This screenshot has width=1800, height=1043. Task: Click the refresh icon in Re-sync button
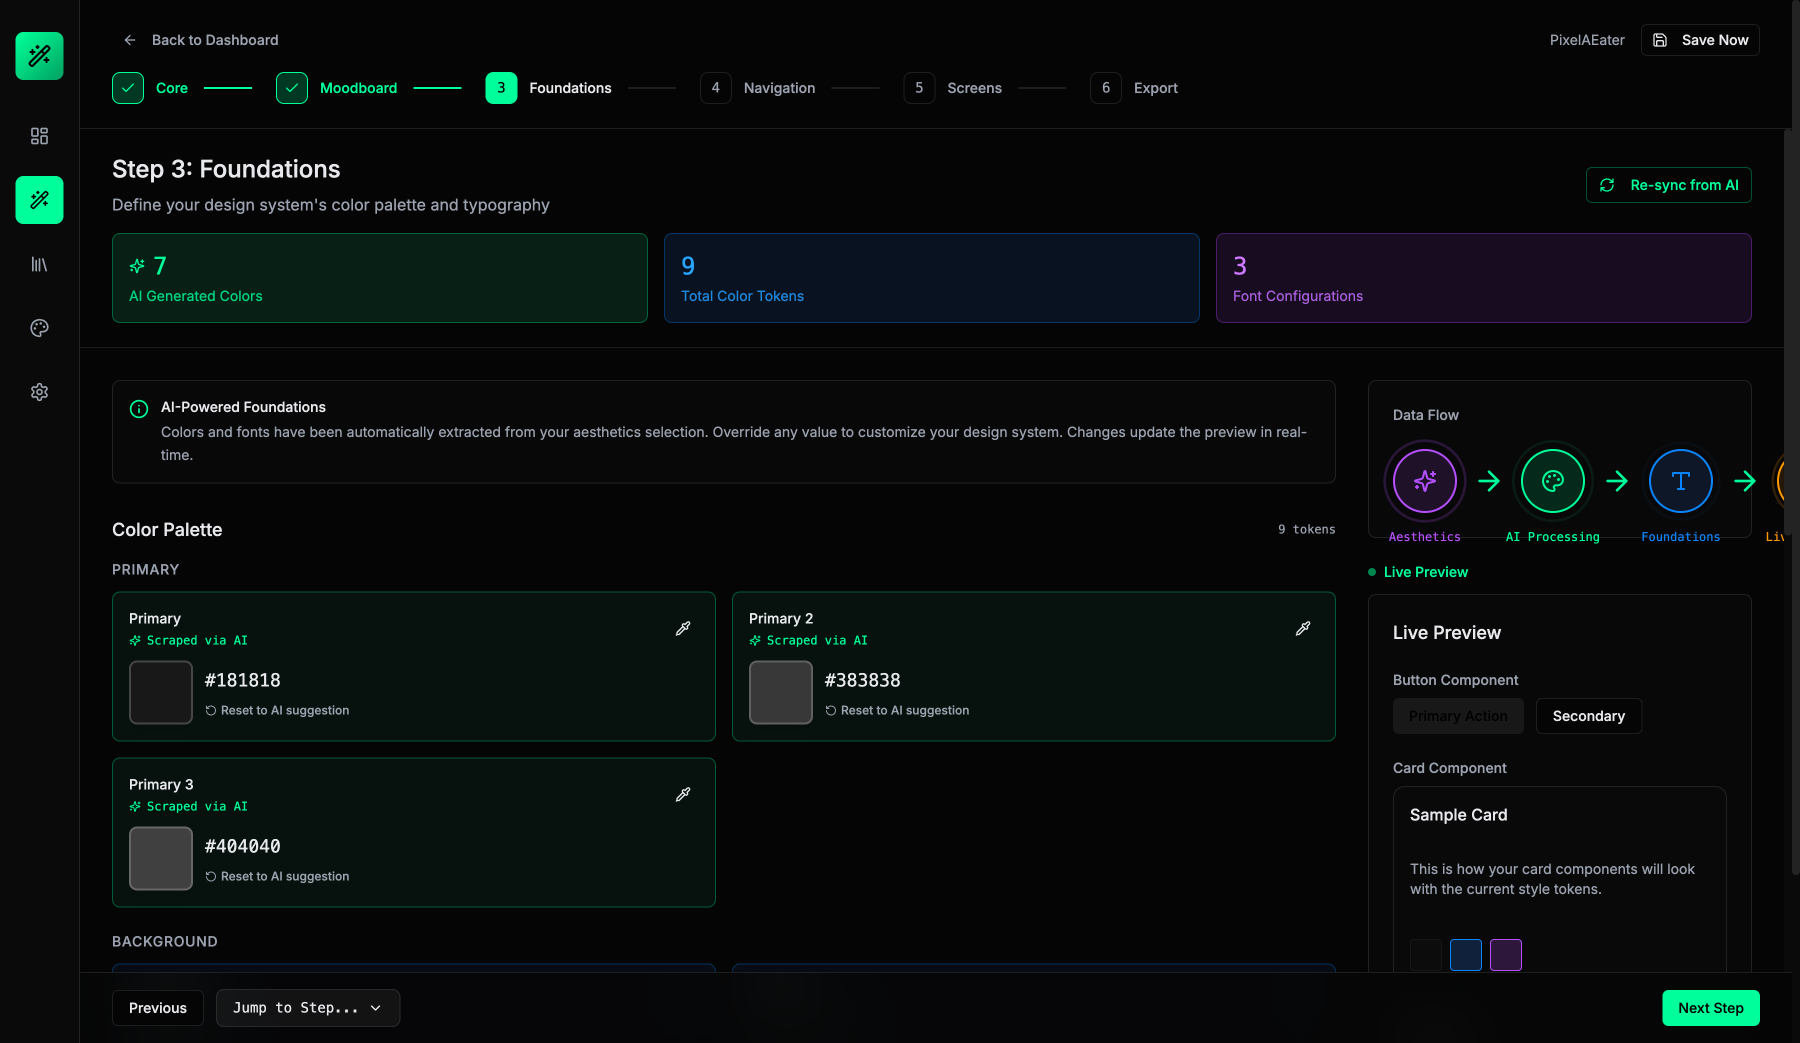1607,185
